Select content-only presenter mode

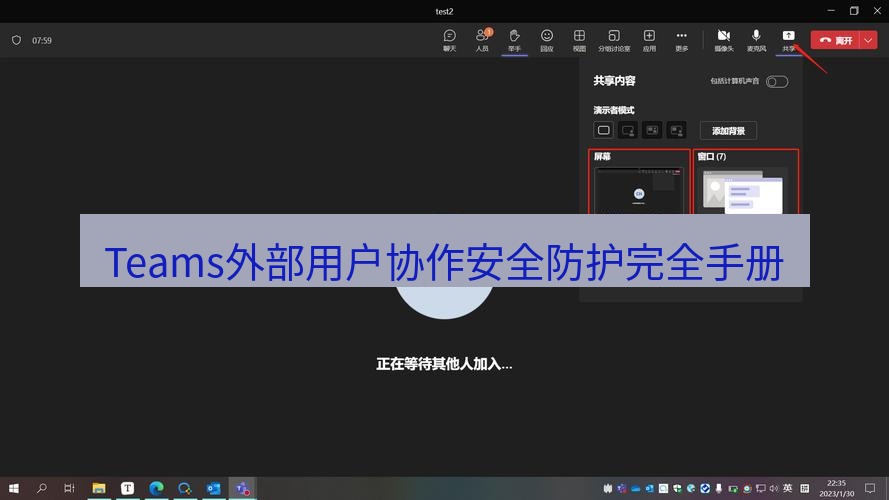click(604, 130)
